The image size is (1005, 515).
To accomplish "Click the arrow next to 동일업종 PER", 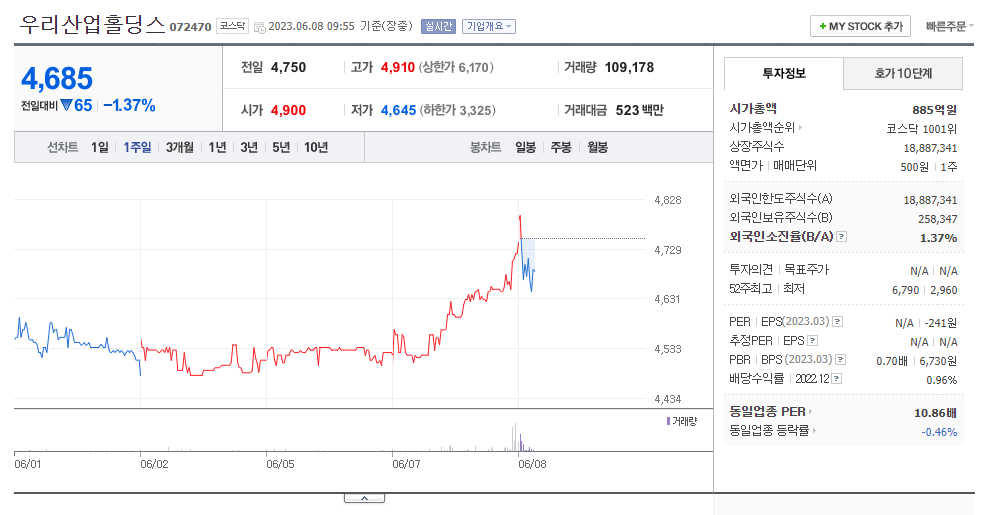I will click(x=810, y=412).
